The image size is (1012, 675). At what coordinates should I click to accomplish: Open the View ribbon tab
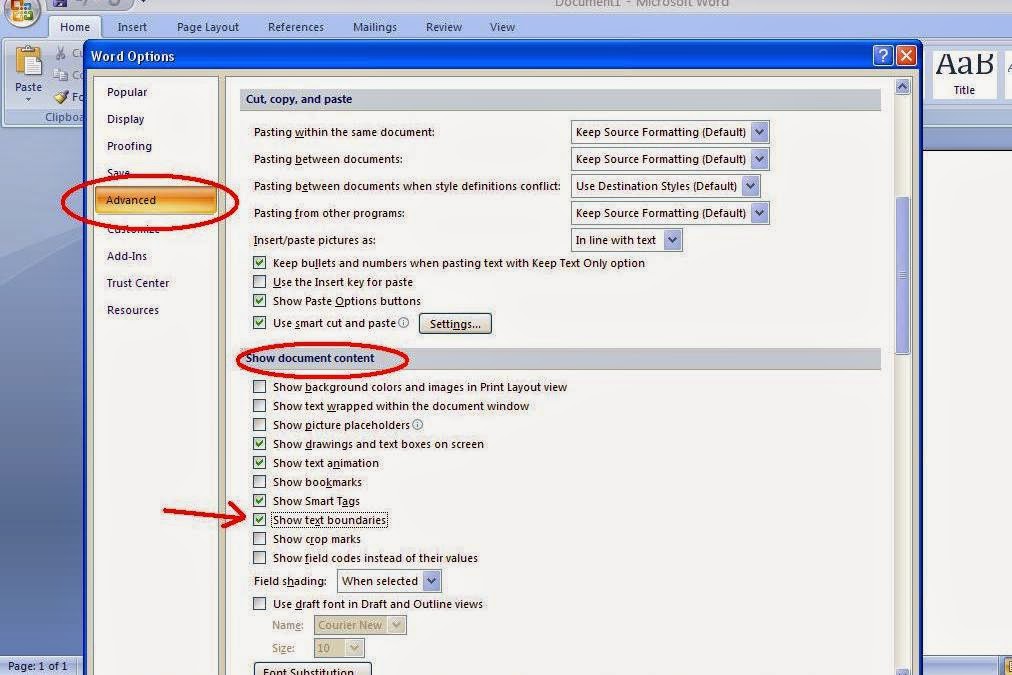point(502,27)
